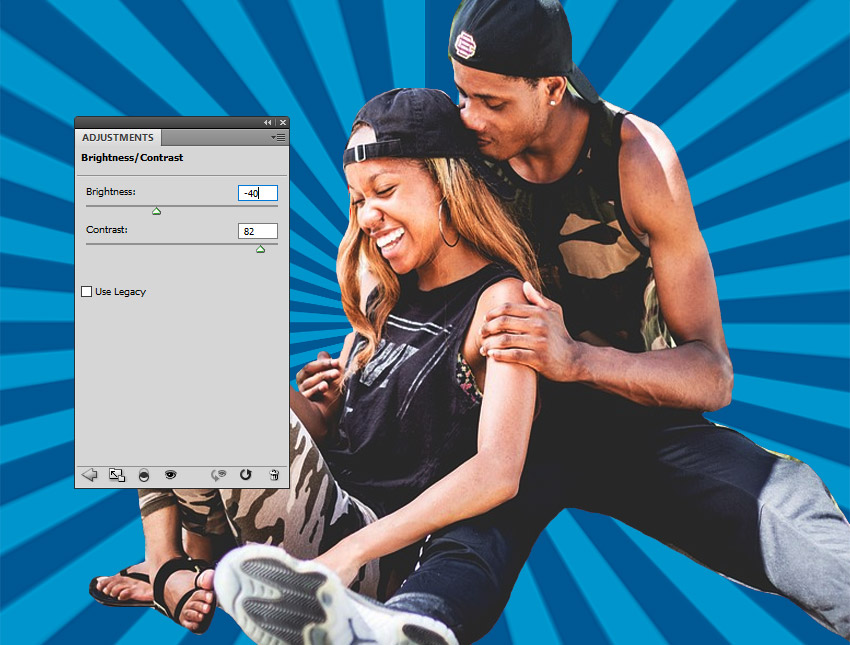Click the Brightness label text
This screenshot has height=645, width=850.
click(x=110, y=191)
